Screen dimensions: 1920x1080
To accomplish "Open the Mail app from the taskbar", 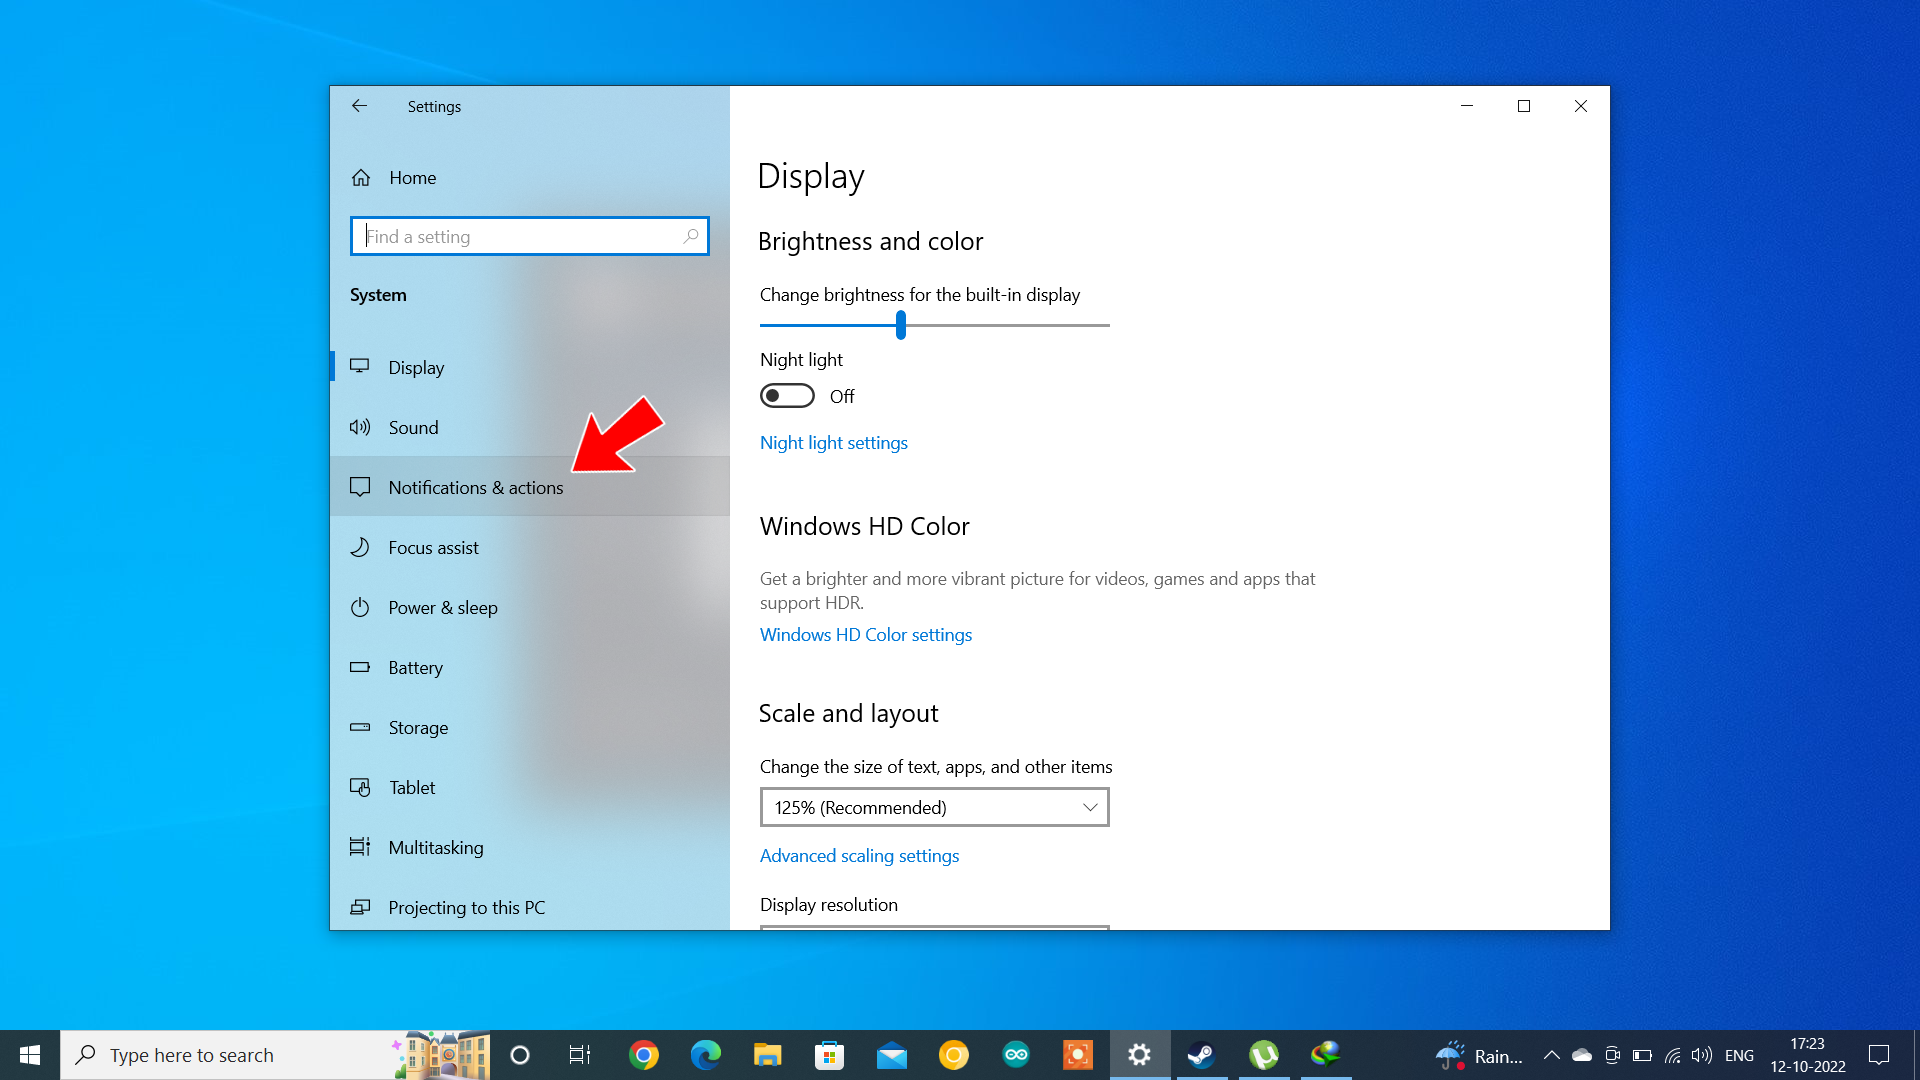I will tap(892, 1055).
